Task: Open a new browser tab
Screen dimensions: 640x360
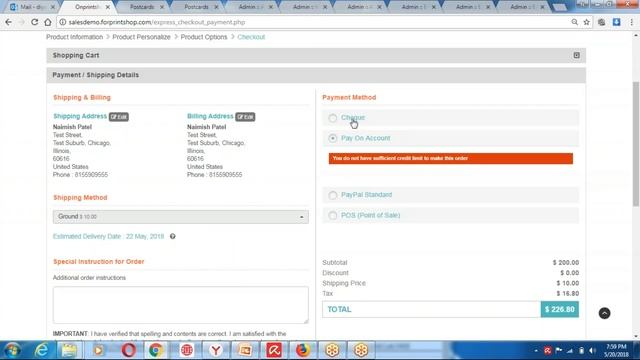Action: click(x=560, y=7)
